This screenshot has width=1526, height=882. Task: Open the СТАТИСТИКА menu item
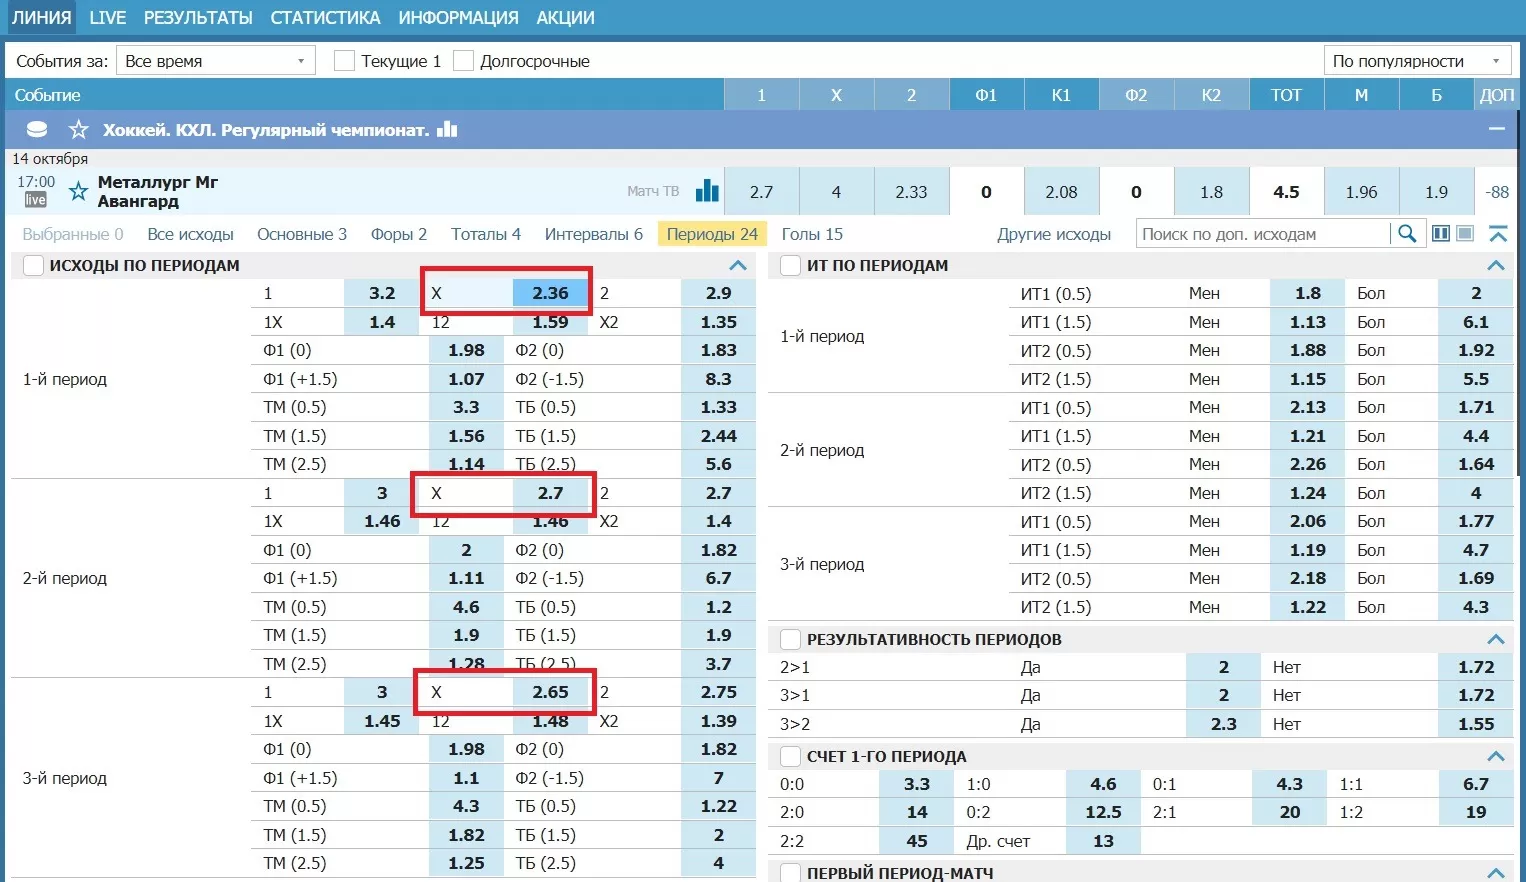(325, 18)
